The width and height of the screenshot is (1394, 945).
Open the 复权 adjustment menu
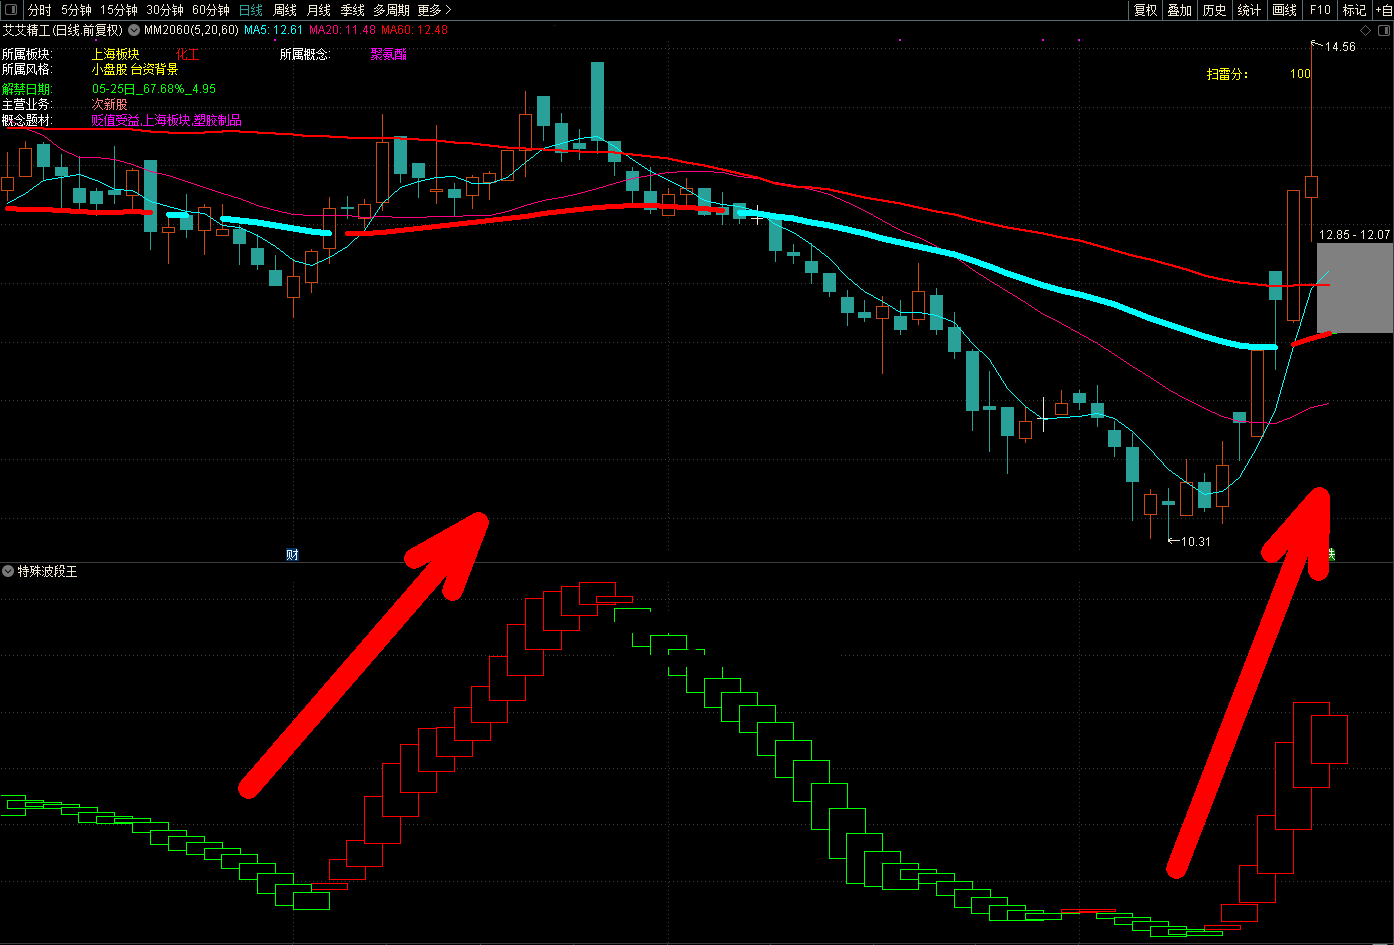tap(1145, 10)
